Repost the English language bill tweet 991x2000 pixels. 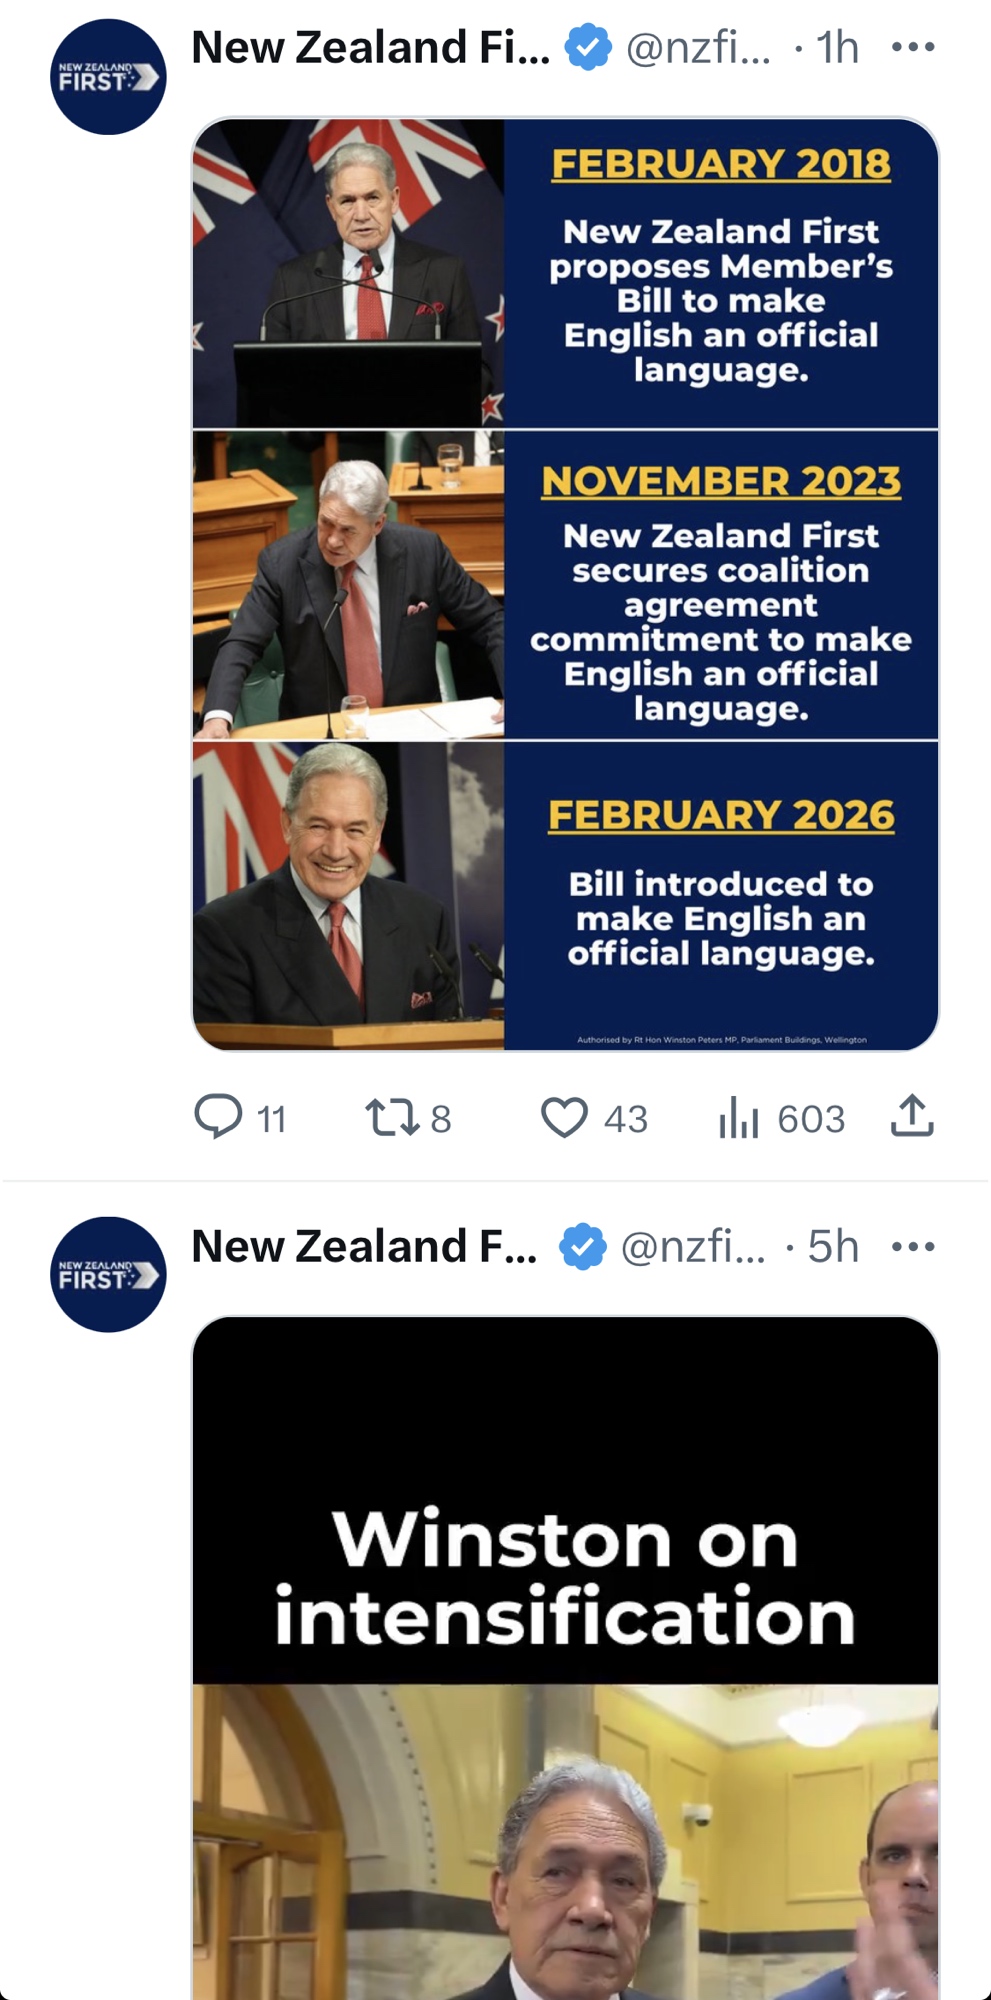pos(392,1117)
